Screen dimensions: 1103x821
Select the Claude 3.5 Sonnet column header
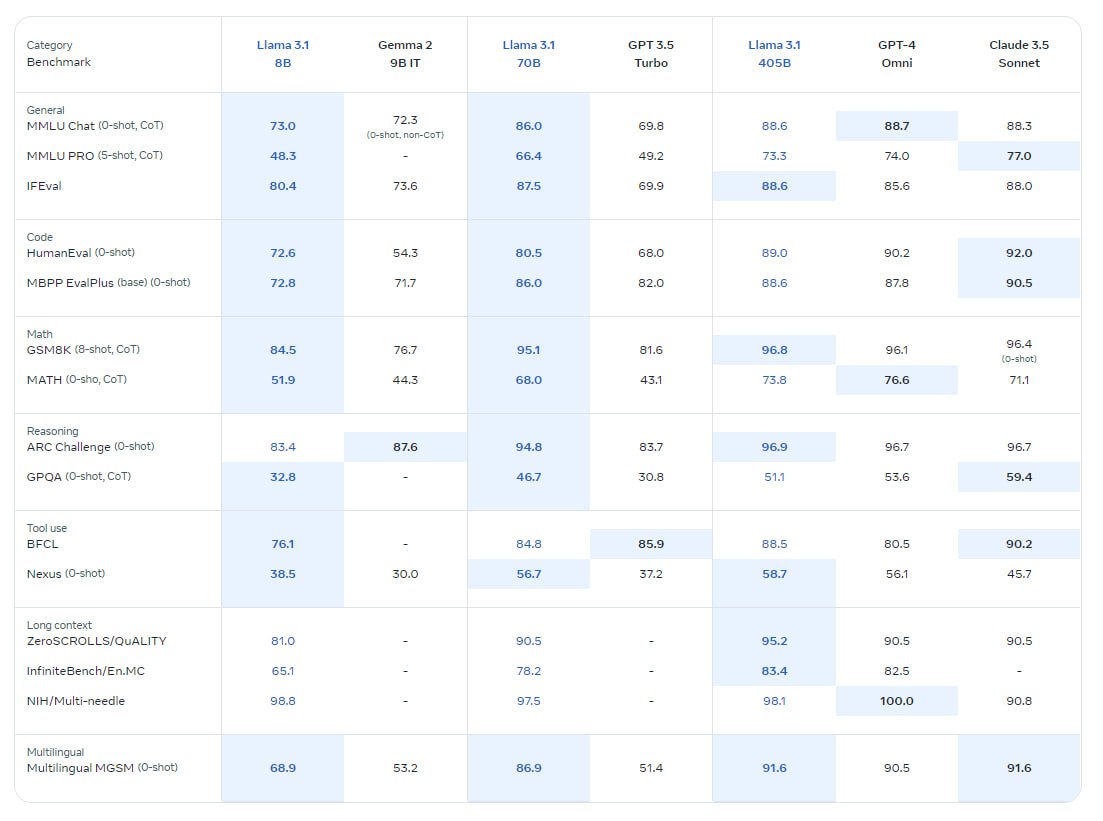(1019, 54)
